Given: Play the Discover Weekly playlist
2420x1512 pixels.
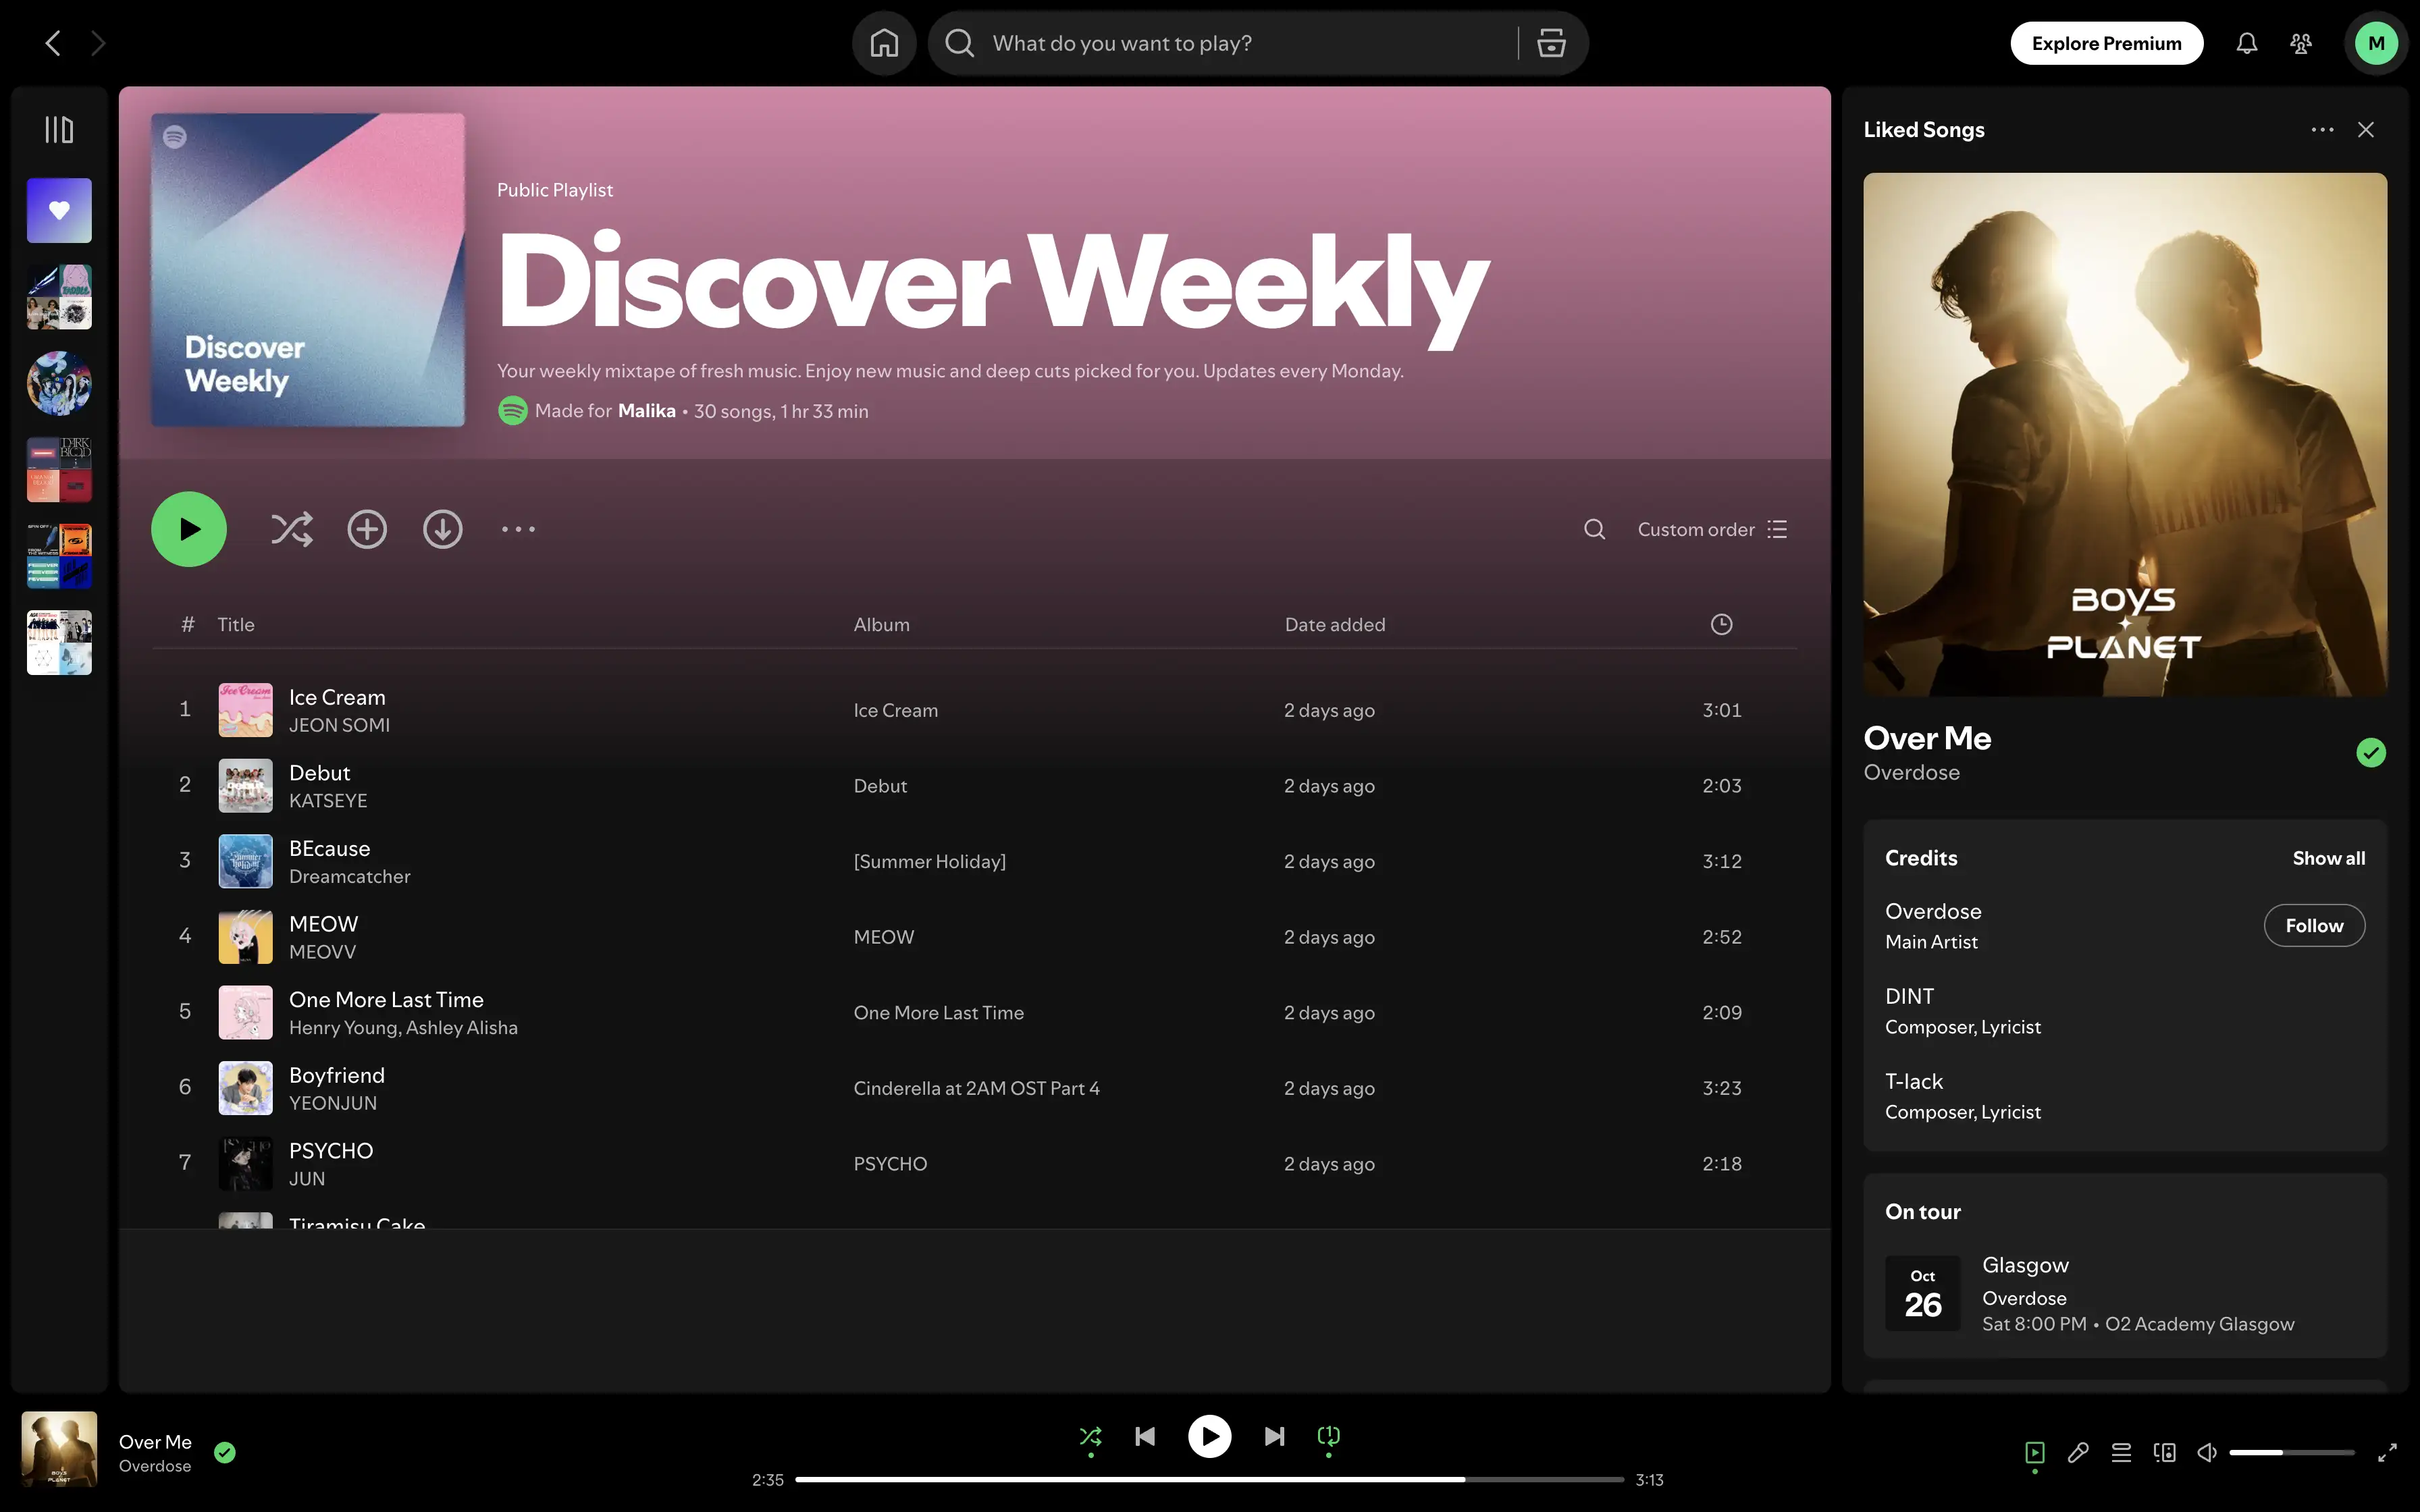Looking at the screenshot, I should point(189,529).
